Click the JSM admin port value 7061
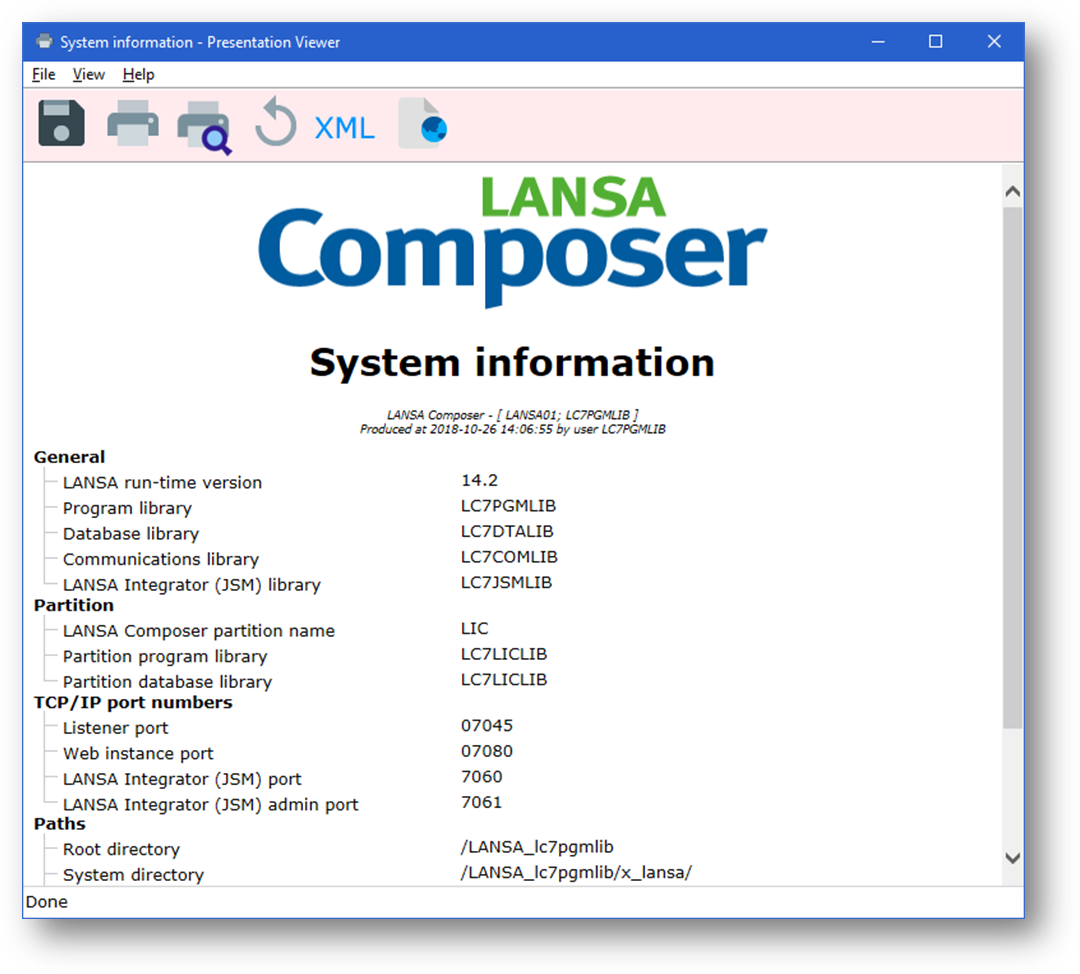The image size is (1080, 974). click(481, 802)
